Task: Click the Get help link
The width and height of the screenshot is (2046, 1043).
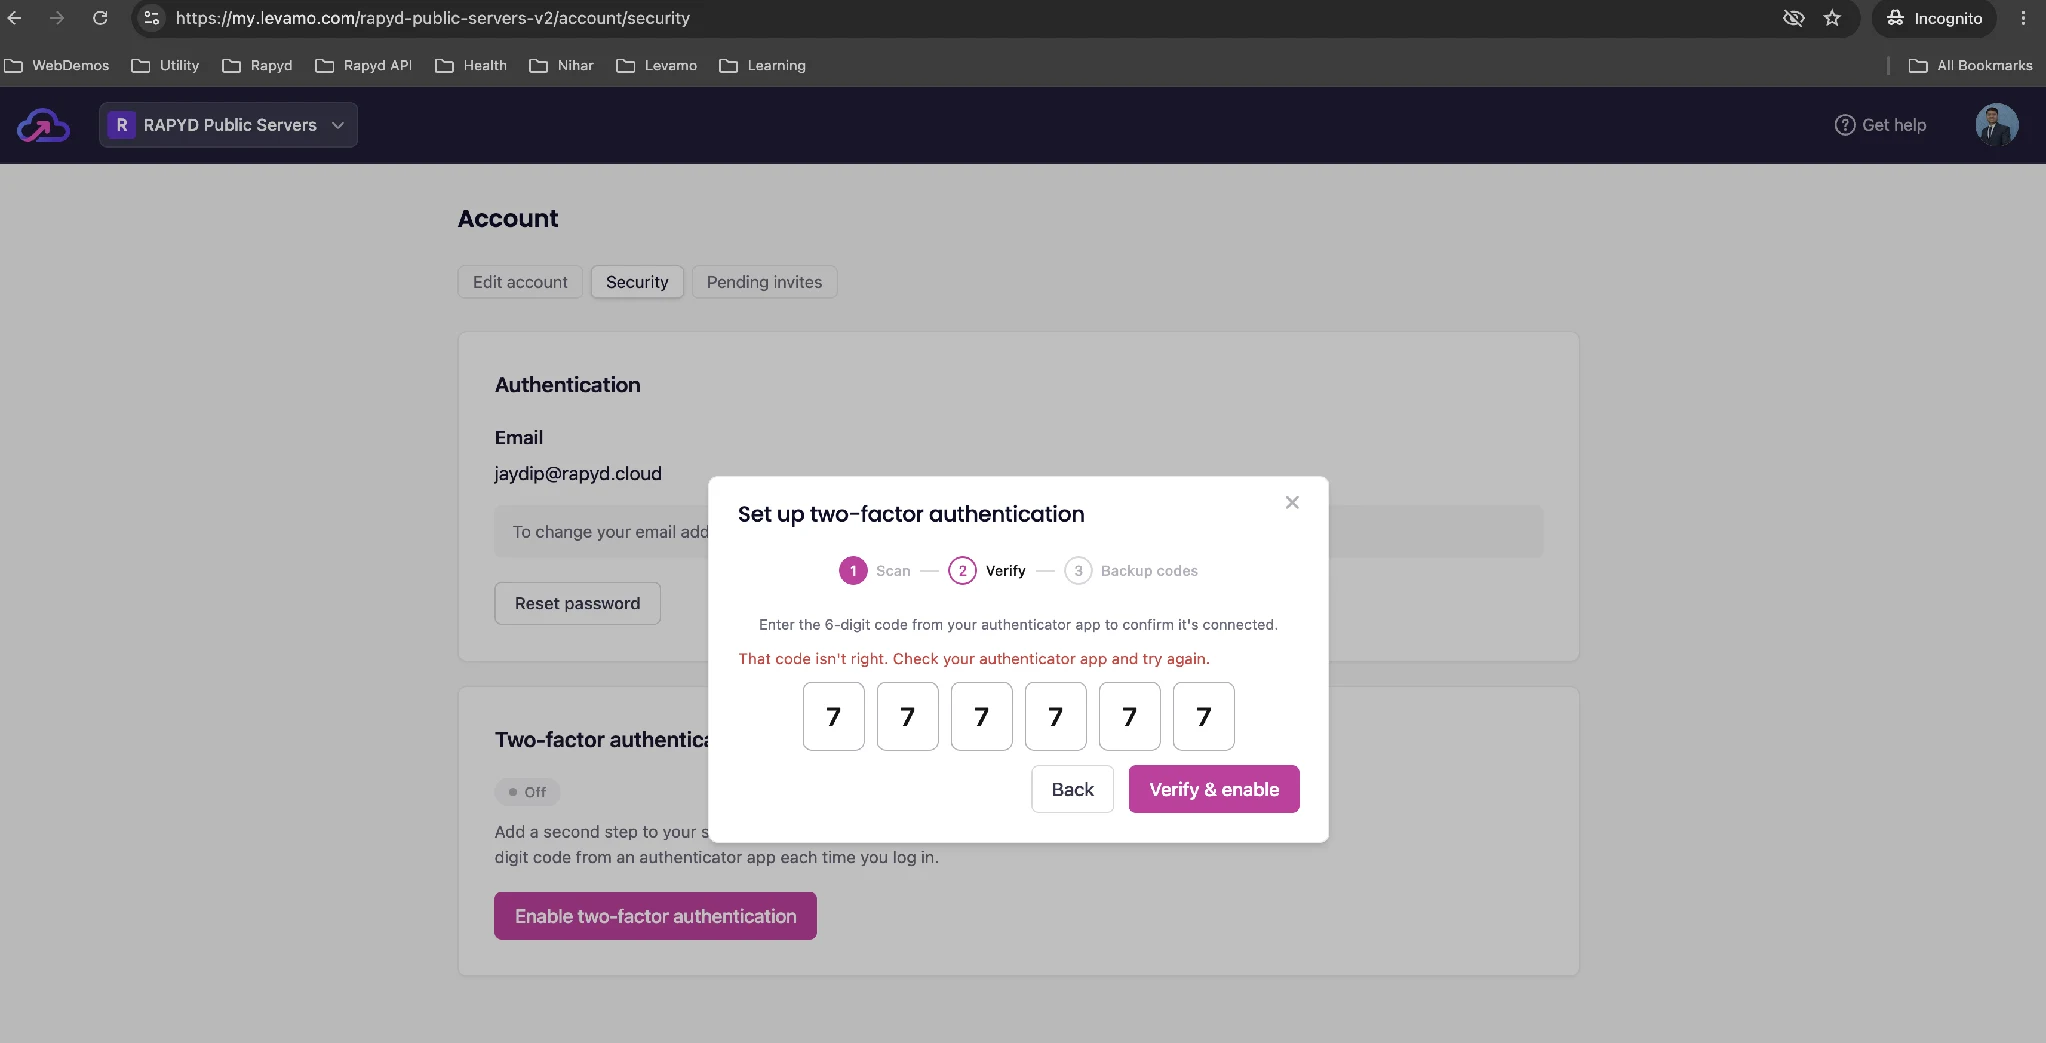Action: coord(1880,125)
